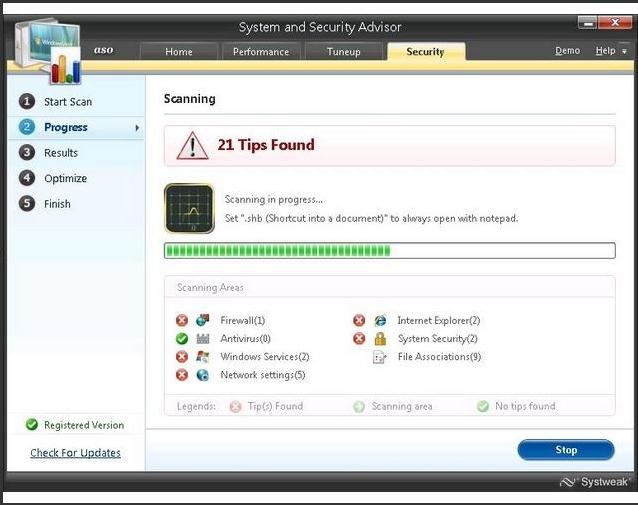638x505 pixels.
Task: Click the 'Internet Explorer(2)' label
Action: 439,321
